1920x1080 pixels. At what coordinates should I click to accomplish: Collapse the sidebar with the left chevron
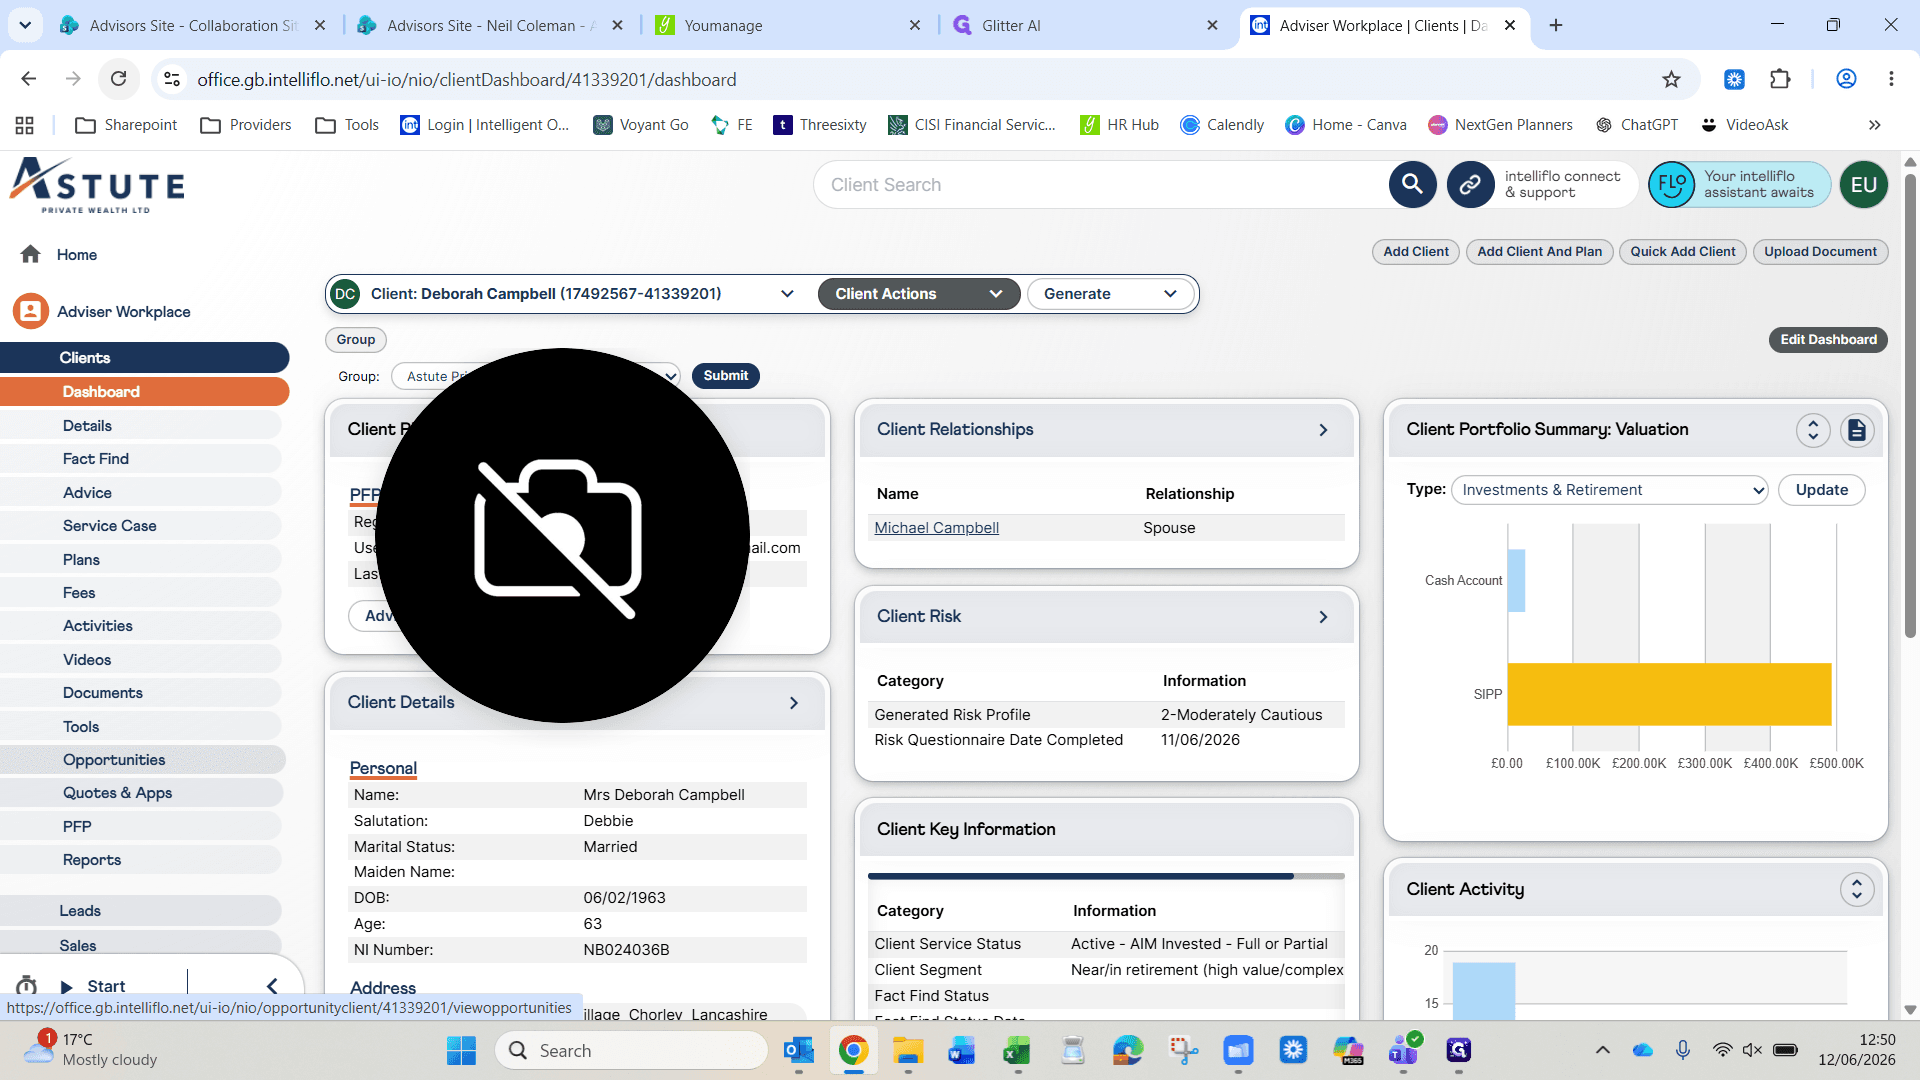[x=272, y=986]
